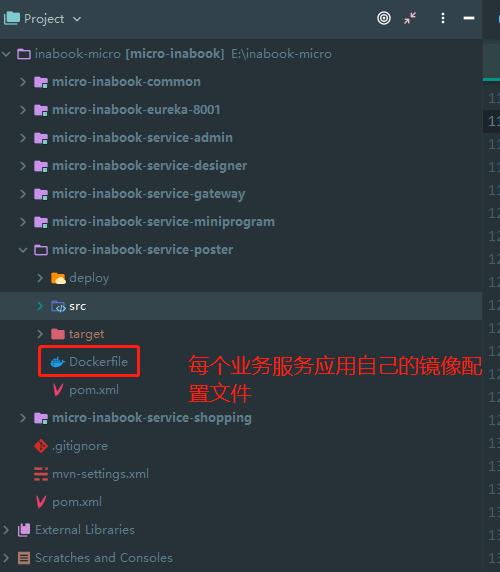Viewport: 500px width, 572px height.
Task: Select the micro-inabook-service-gateway module
Action: pyautogui.click(x=148, y=194)
